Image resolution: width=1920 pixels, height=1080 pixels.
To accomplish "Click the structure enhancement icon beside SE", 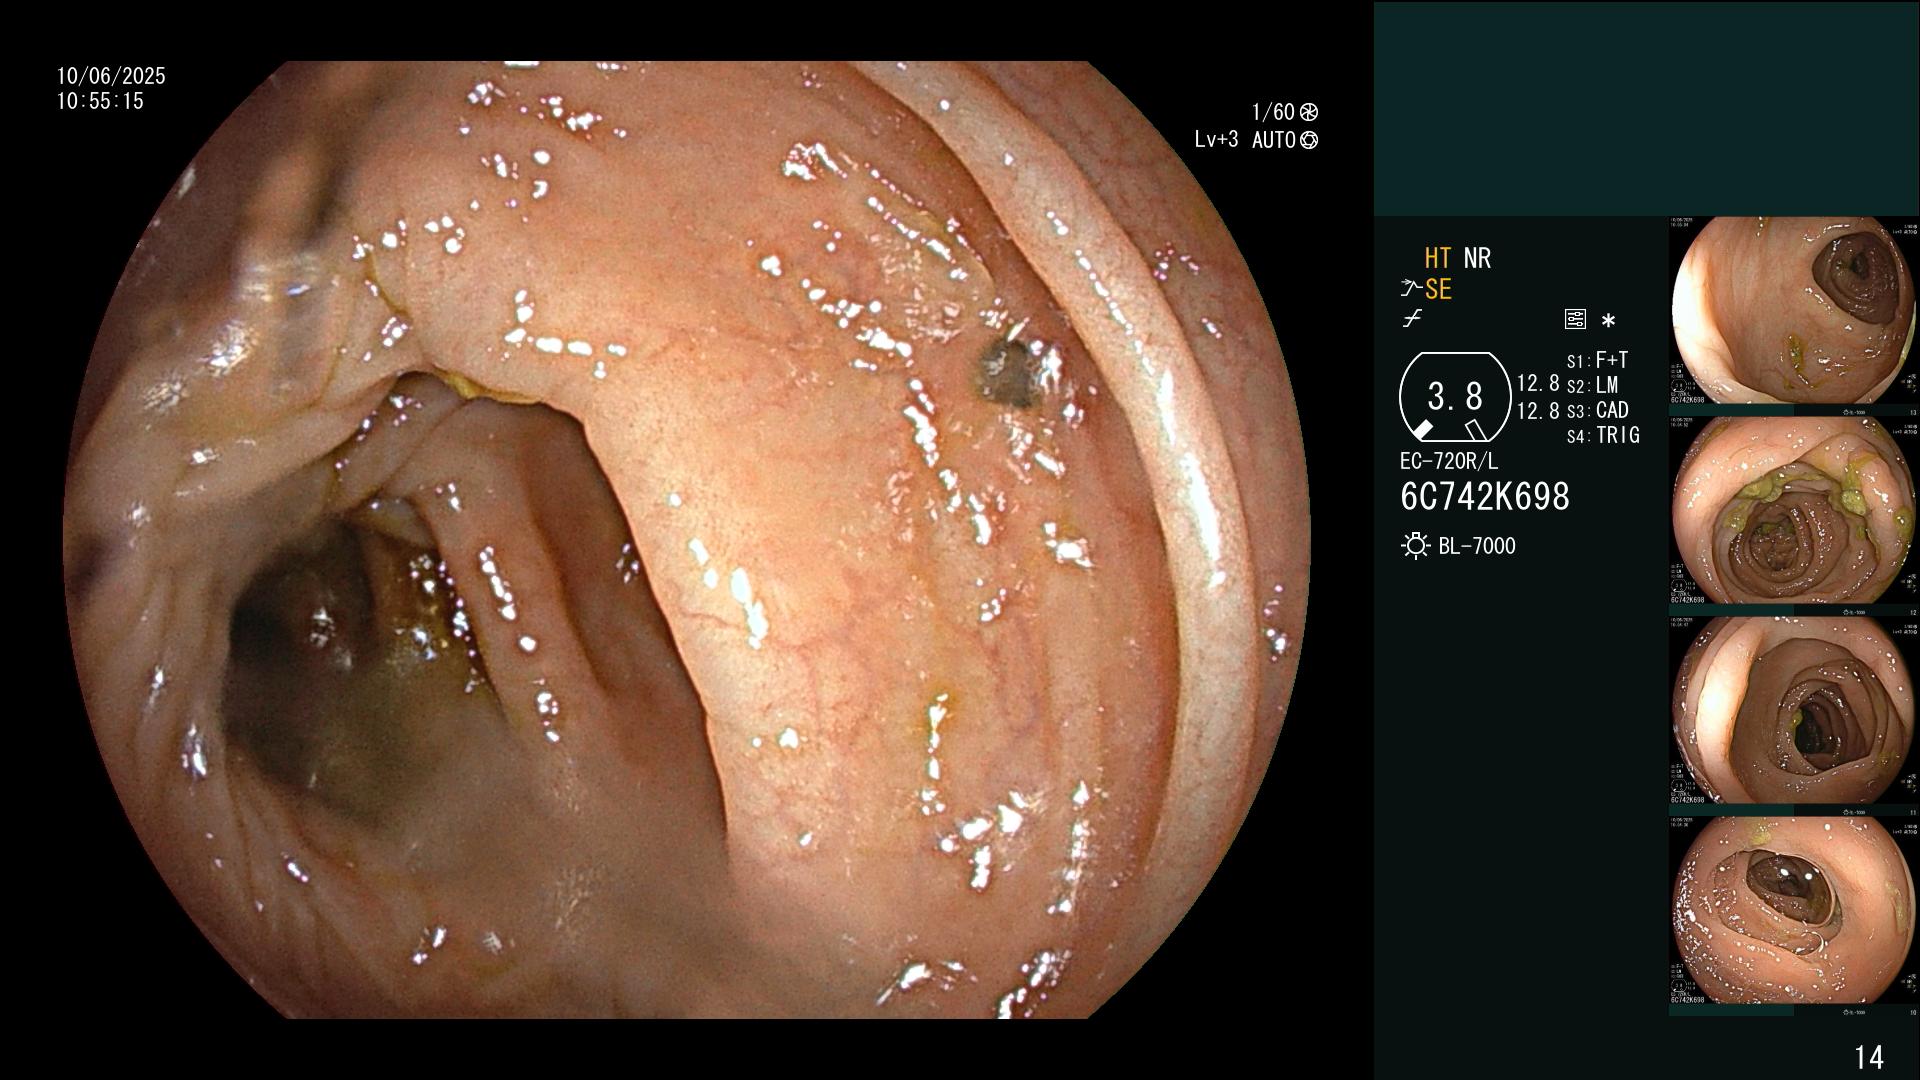I will point(1411,289).
